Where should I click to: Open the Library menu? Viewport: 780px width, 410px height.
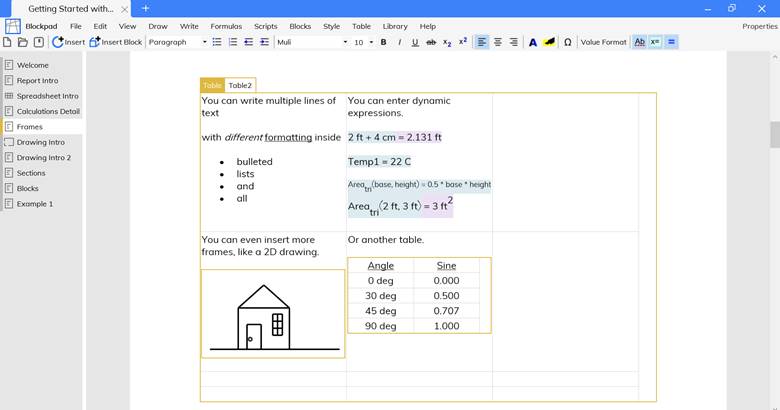coord(395,26)
